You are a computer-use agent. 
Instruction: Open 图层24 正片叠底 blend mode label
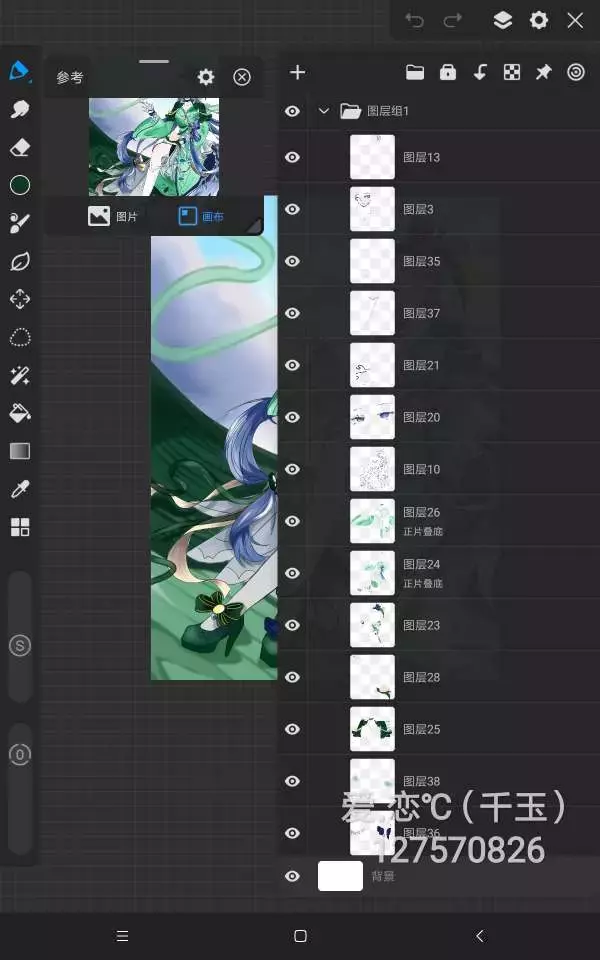(422, 583)
